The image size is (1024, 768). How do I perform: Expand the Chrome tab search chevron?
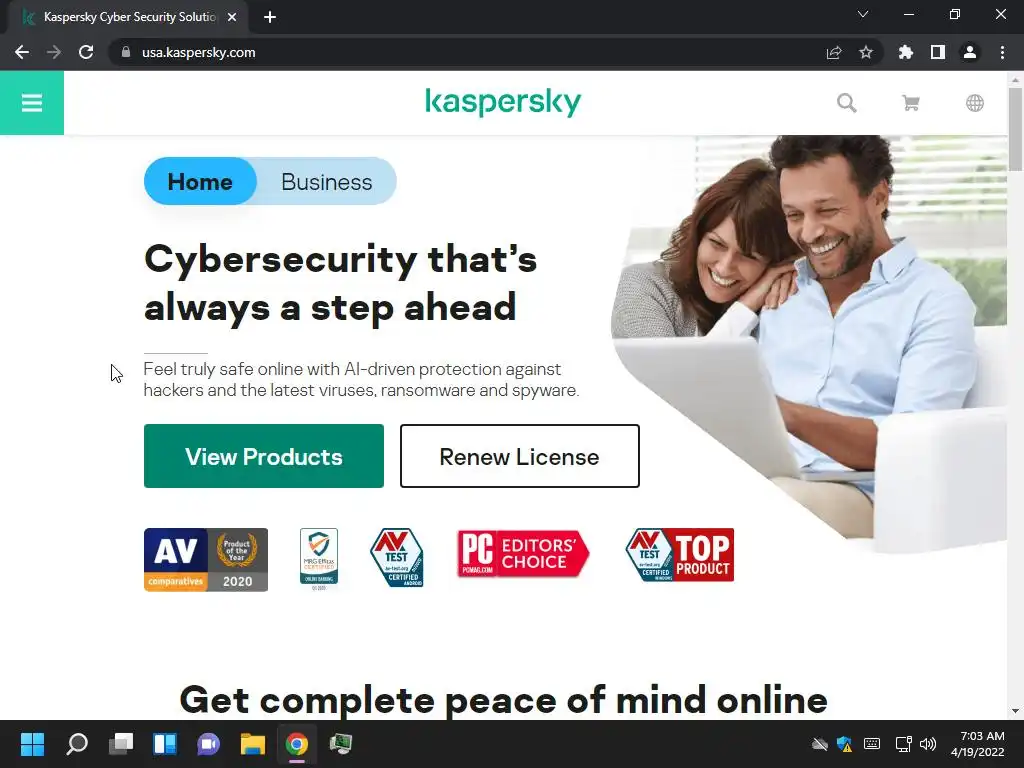(863, 14)
